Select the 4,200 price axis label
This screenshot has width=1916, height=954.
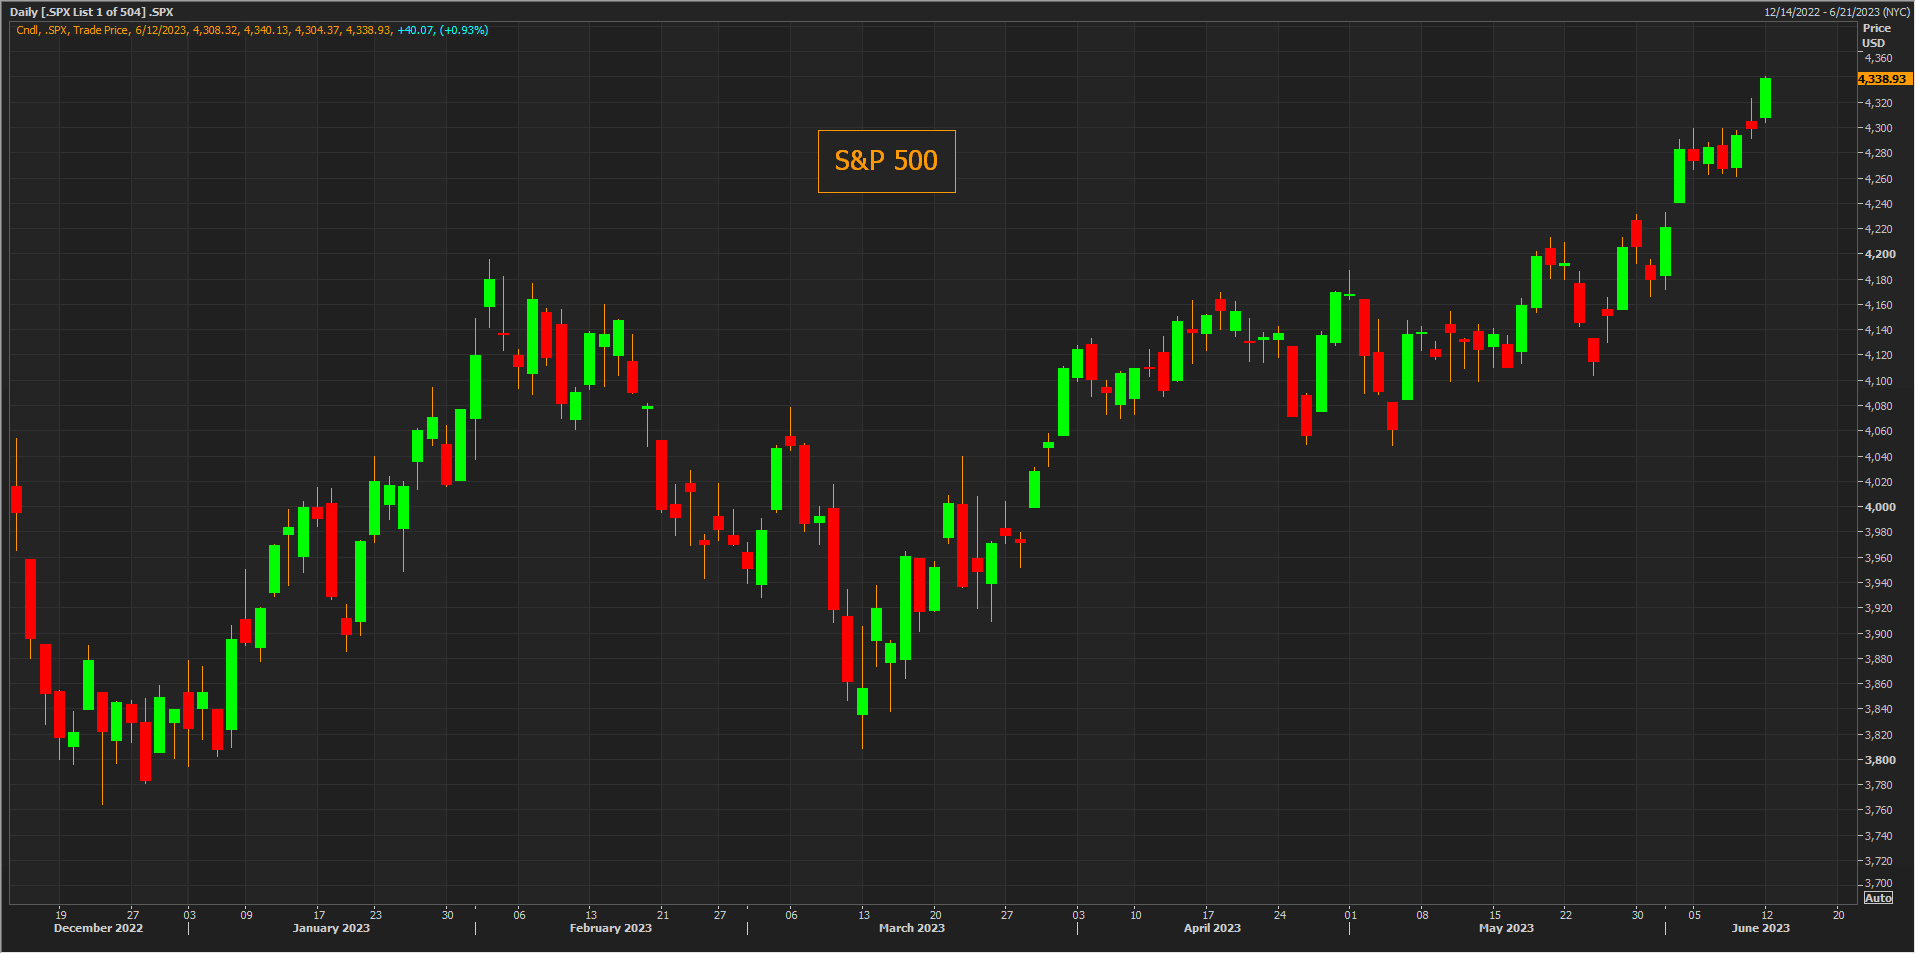point(1879,254)
